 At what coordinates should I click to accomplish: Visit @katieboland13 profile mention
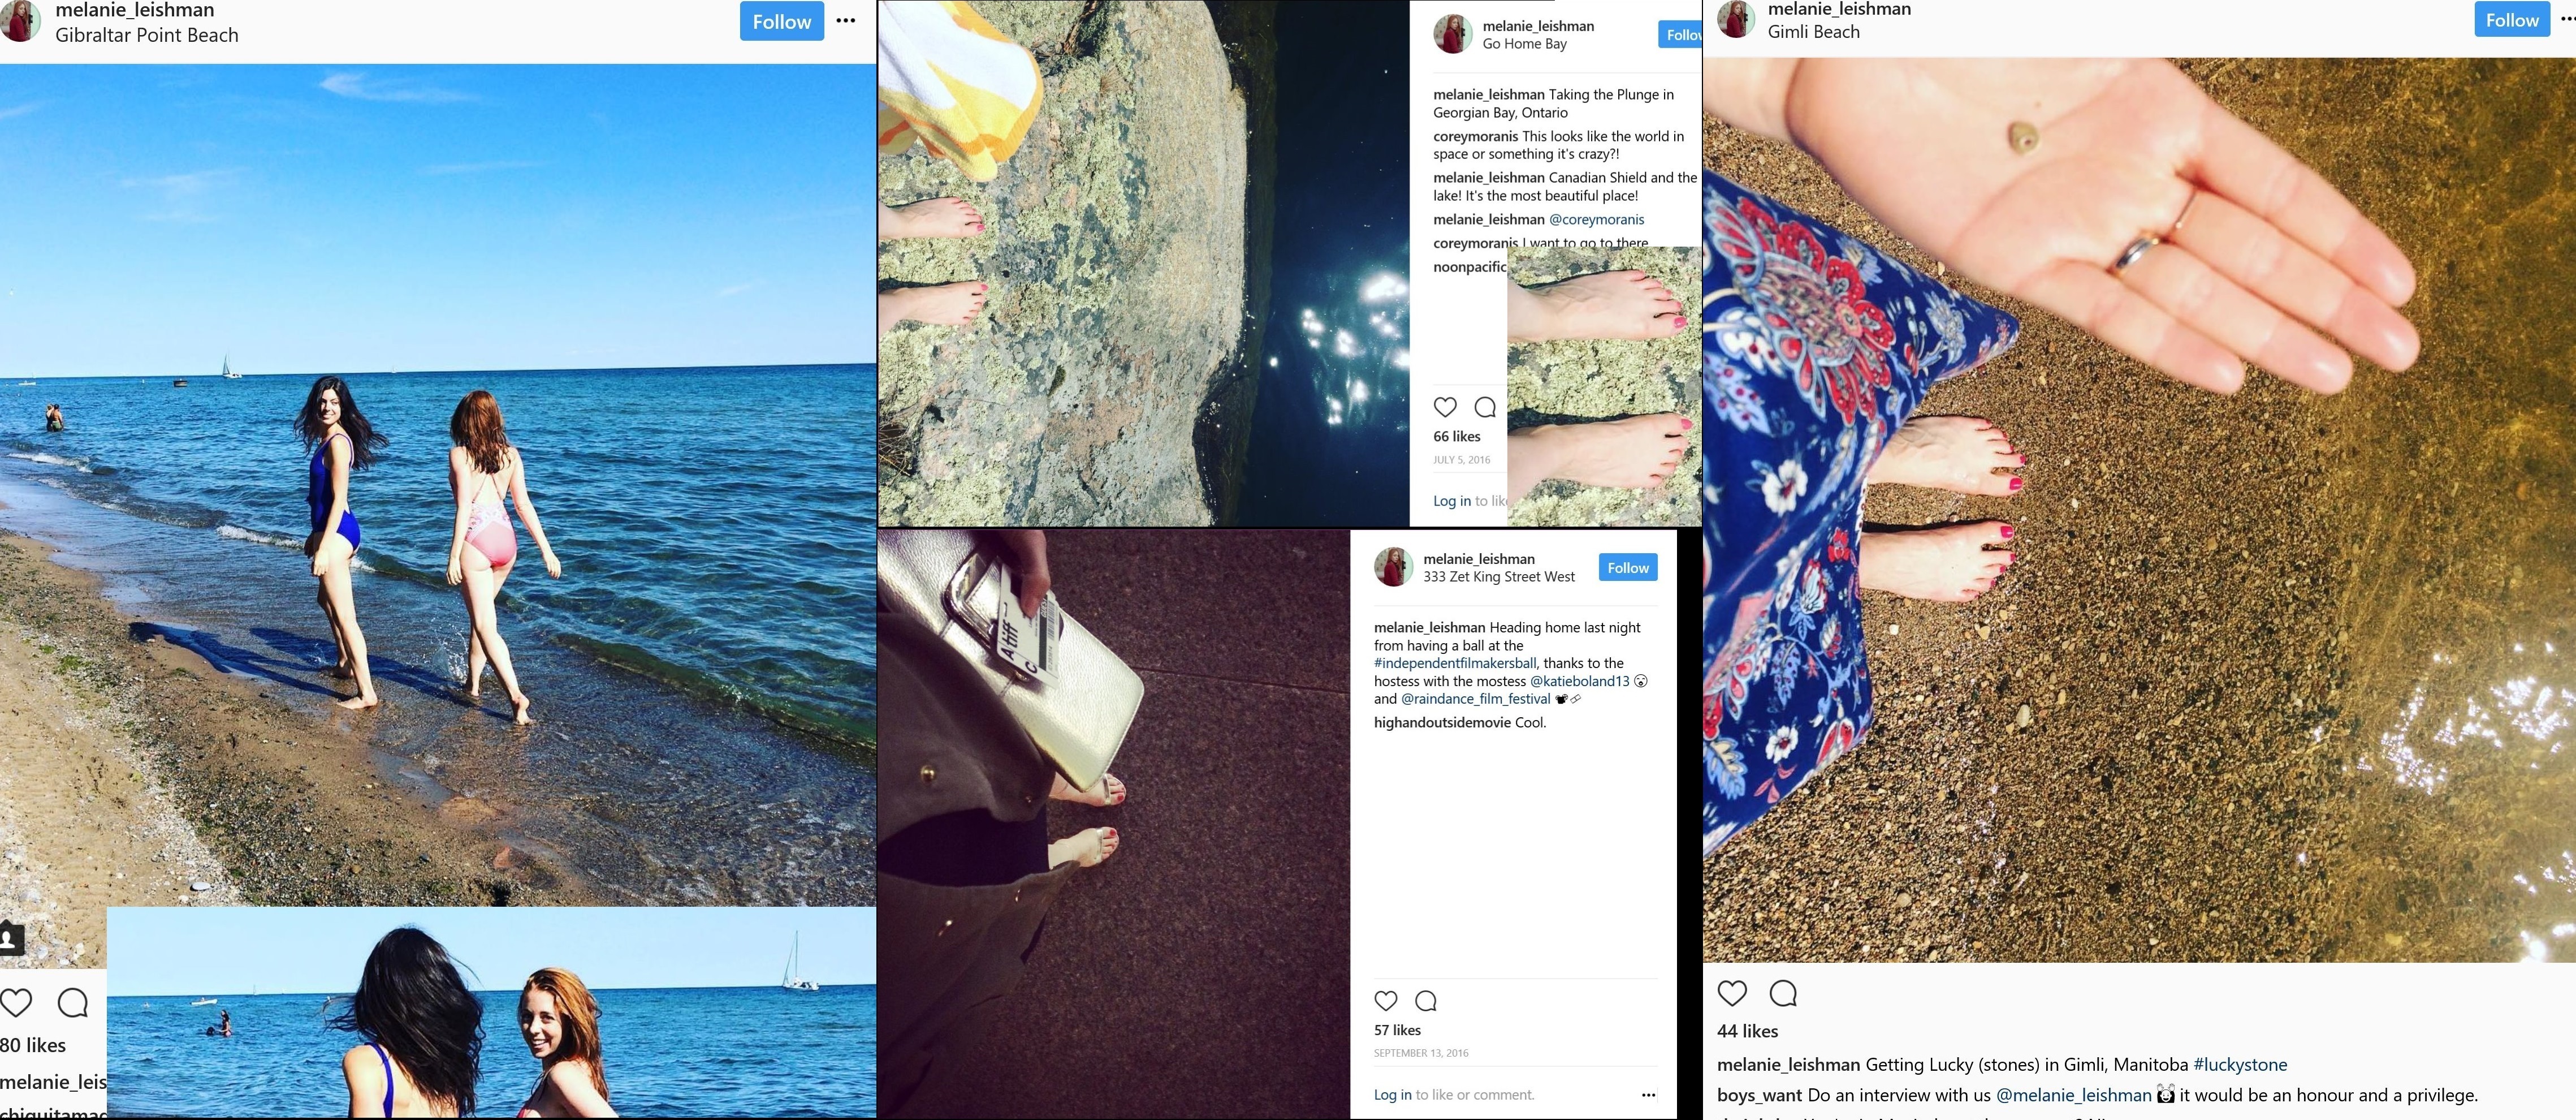[x=1580, y=681]
